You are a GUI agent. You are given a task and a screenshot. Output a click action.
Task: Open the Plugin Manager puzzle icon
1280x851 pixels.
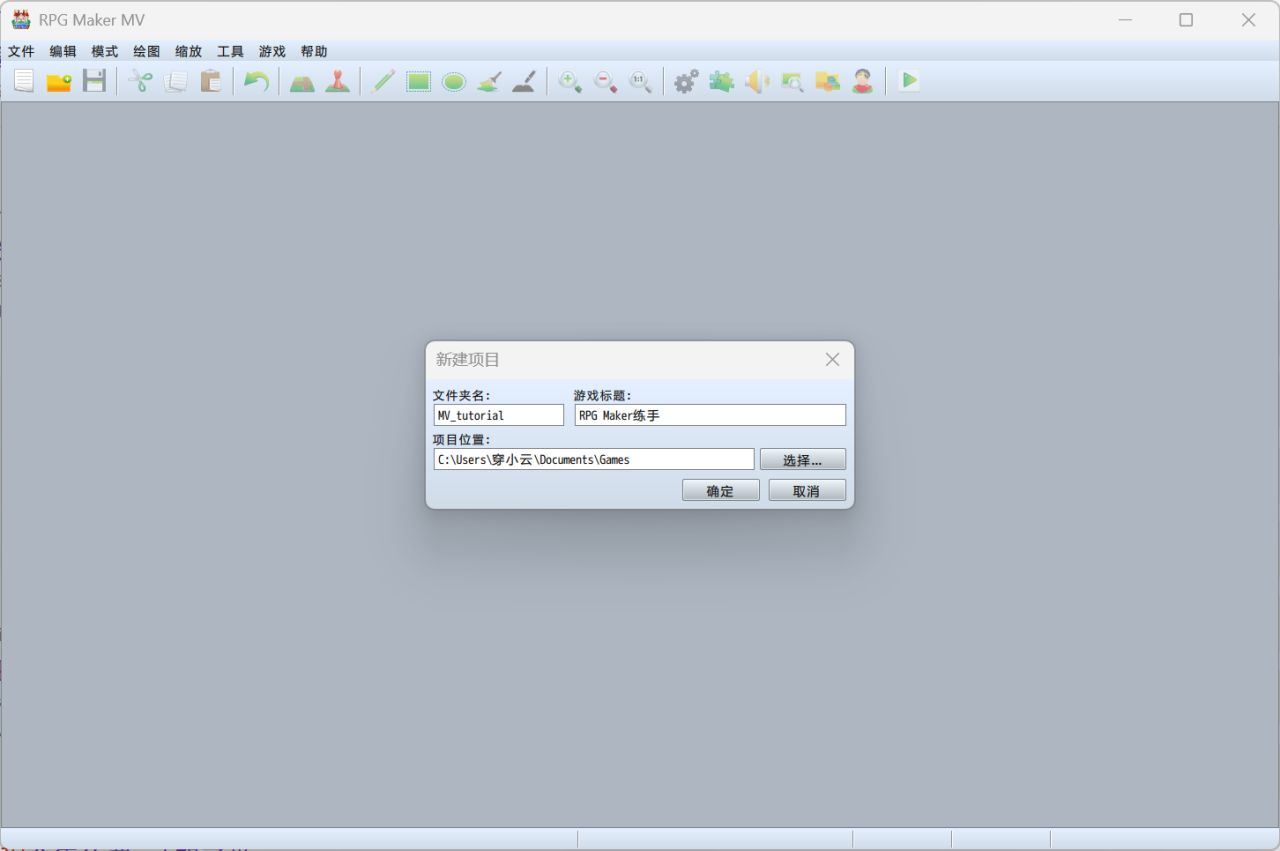[721, 81]
